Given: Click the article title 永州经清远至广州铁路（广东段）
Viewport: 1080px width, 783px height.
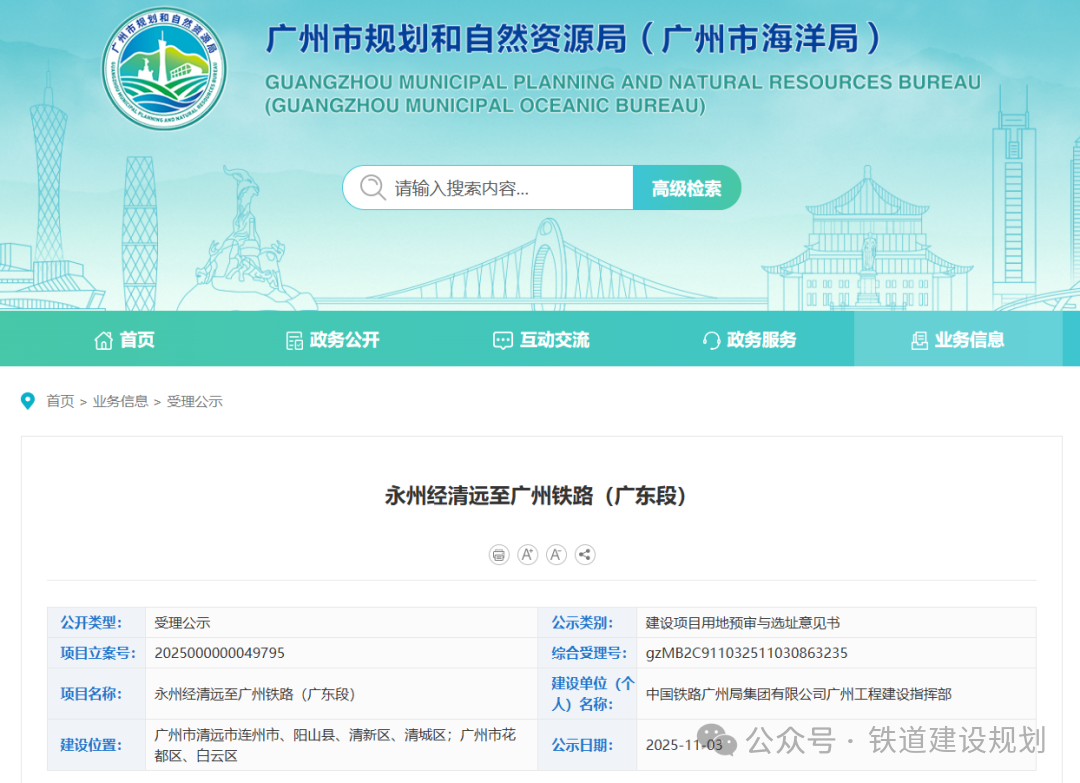Looking at the screenshot, I should tap(540, 495).
